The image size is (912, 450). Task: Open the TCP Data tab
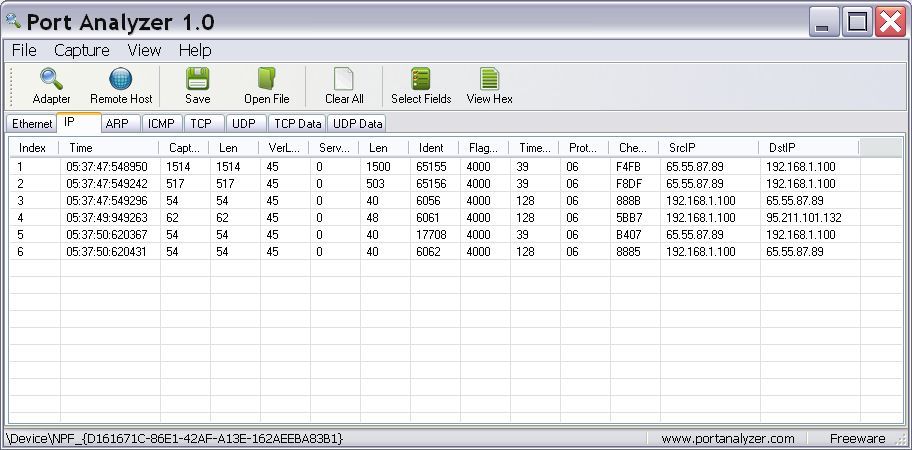(x=297, y=124)
